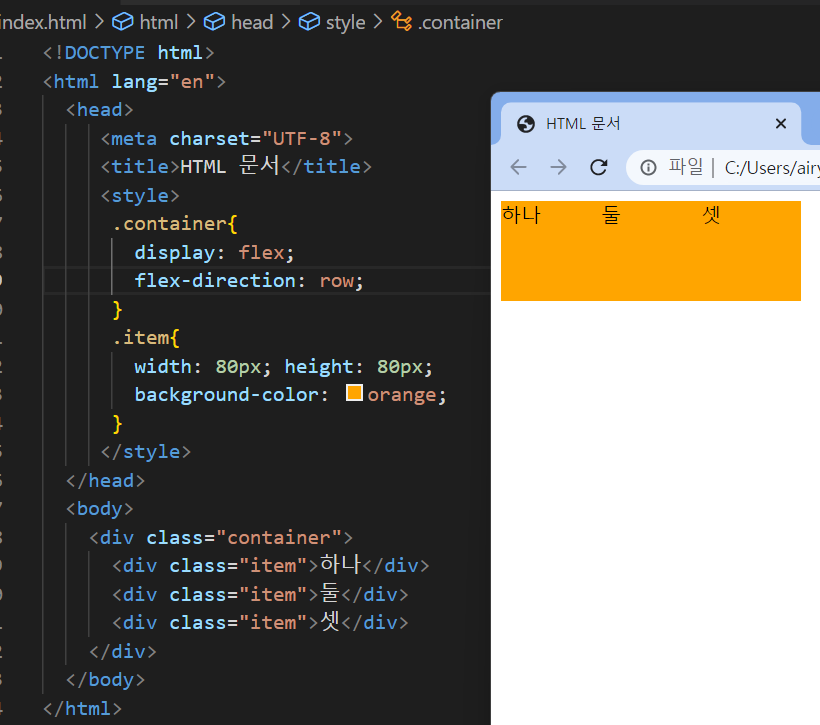
Task: Click the closing body tag
Action: (x=106, y=679)
